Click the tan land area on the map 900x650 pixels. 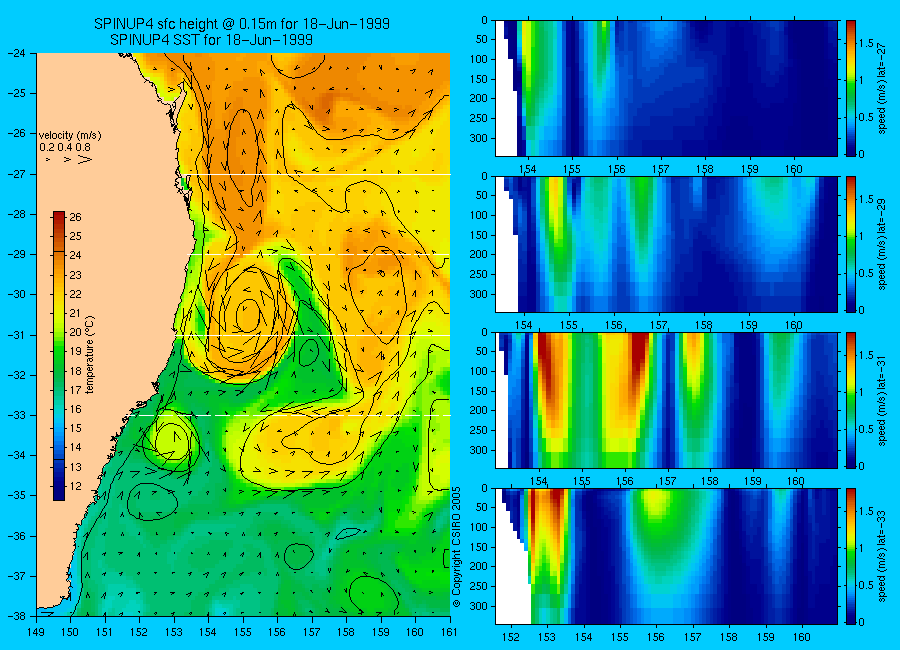tap(103, 287)
